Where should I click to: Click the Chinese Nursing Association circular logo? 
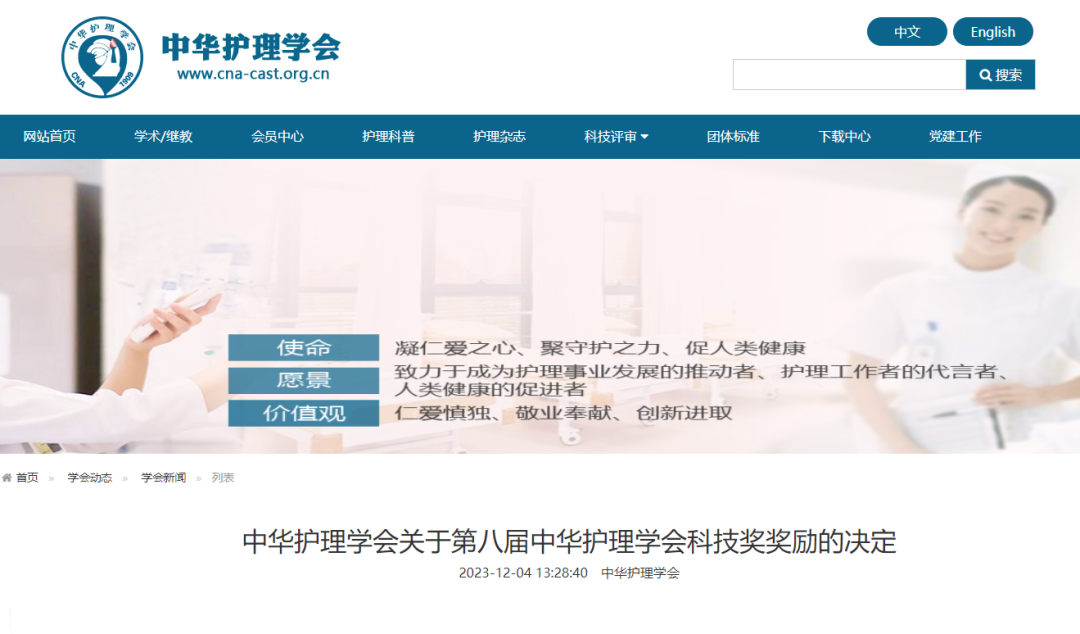coord(102,57)
